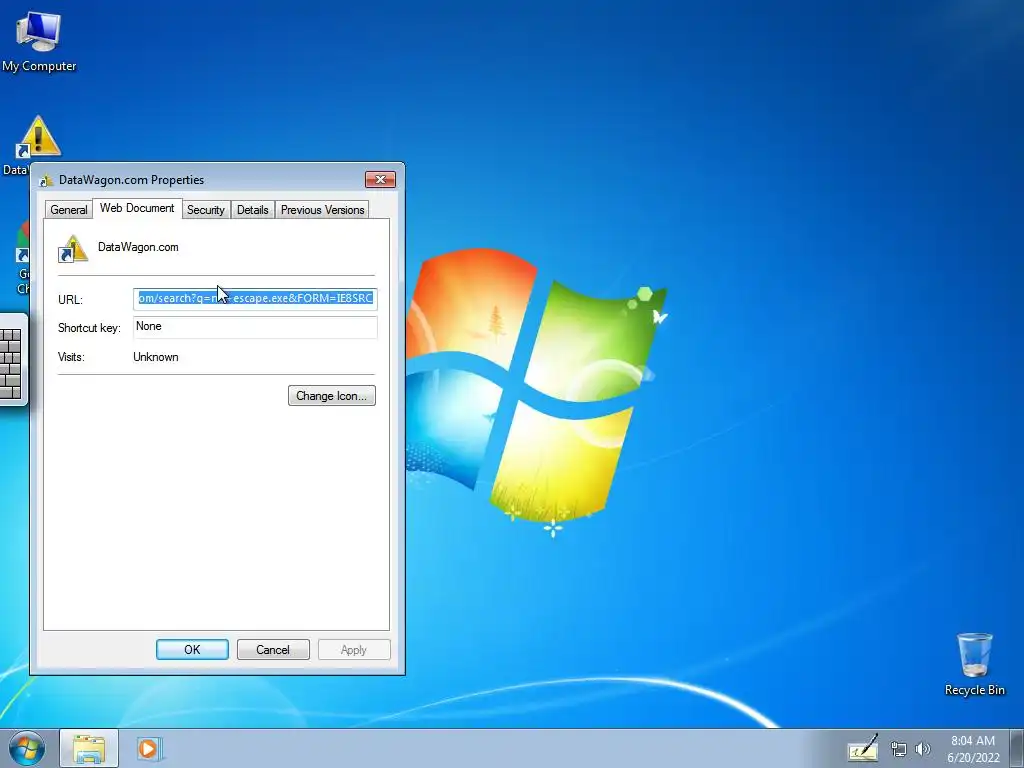Click the on-screen keyboard panel at left edge
The height and width of the screenshot is (768, 1024).
[12, 360]
